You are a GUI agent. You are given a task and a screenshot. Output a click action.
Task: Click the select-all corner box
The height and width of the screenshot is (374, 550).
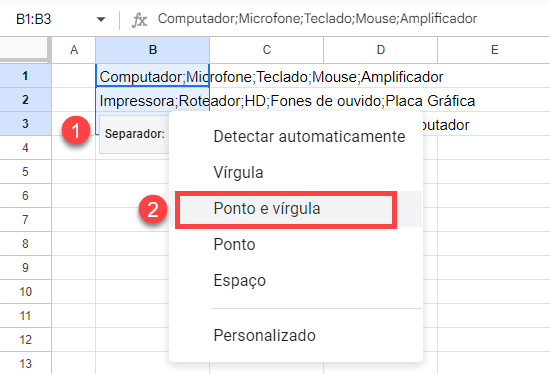pos(24,48)
